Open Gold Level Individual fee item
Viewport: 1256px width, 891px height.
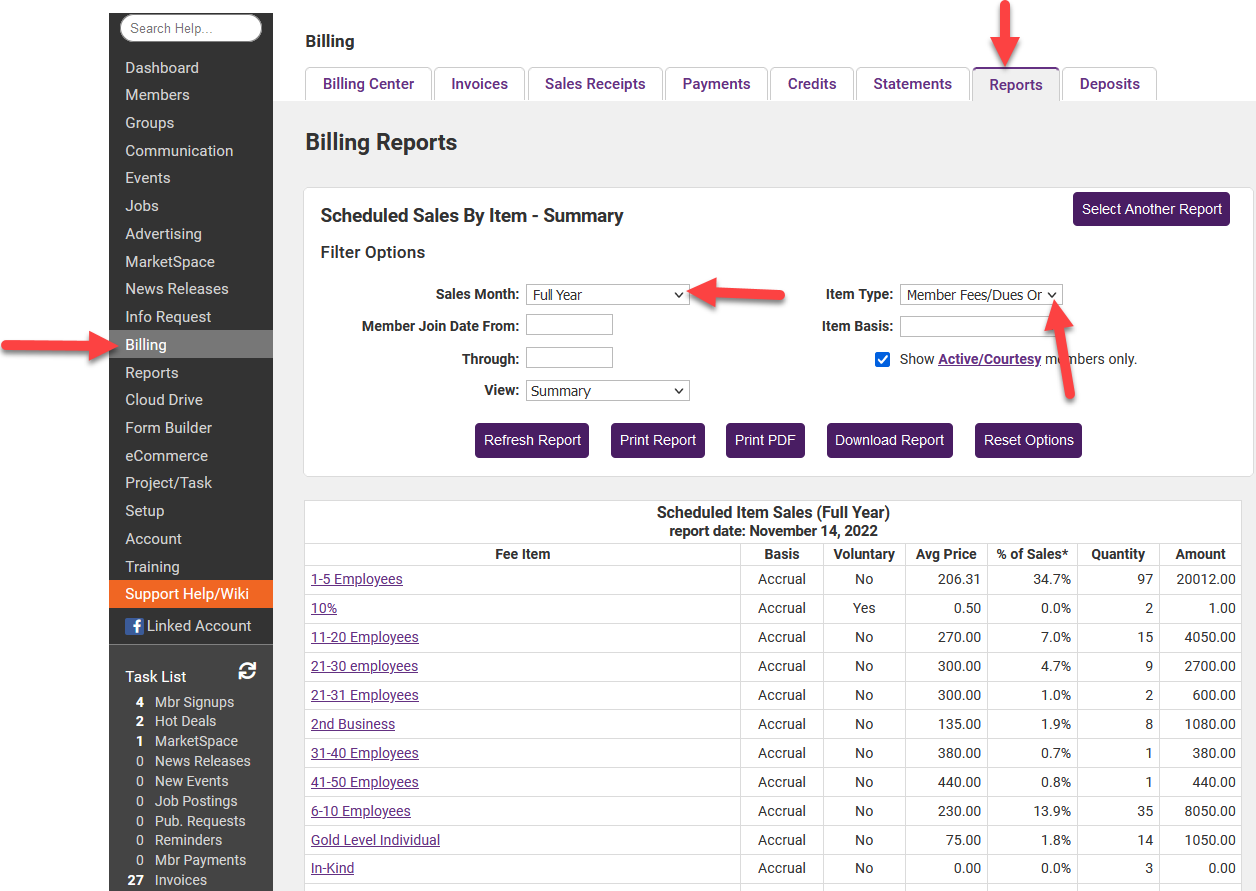[375, 840]
